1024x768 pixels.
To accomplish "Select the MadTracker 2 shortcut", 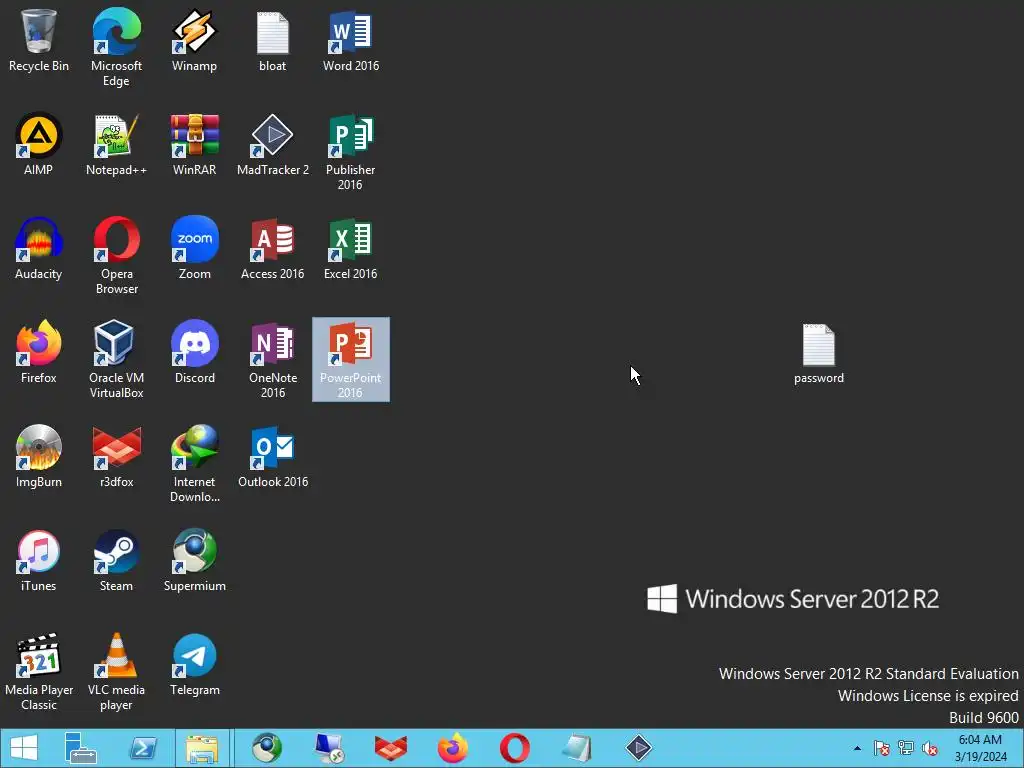I will (x=272, y=144).
